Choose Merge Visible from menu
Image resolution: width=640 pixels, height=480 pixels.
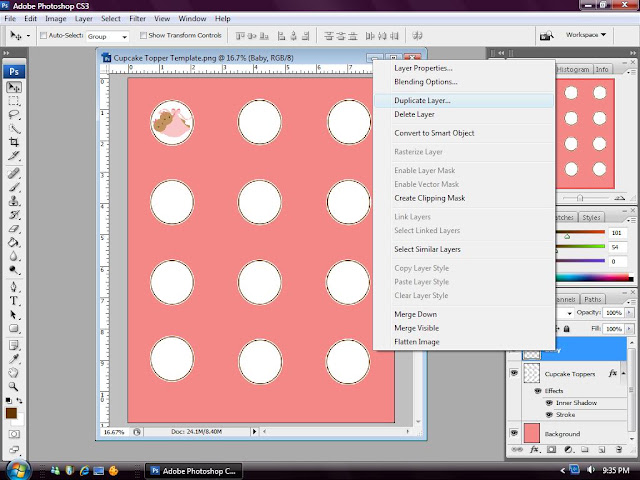[x=464, y=328]
